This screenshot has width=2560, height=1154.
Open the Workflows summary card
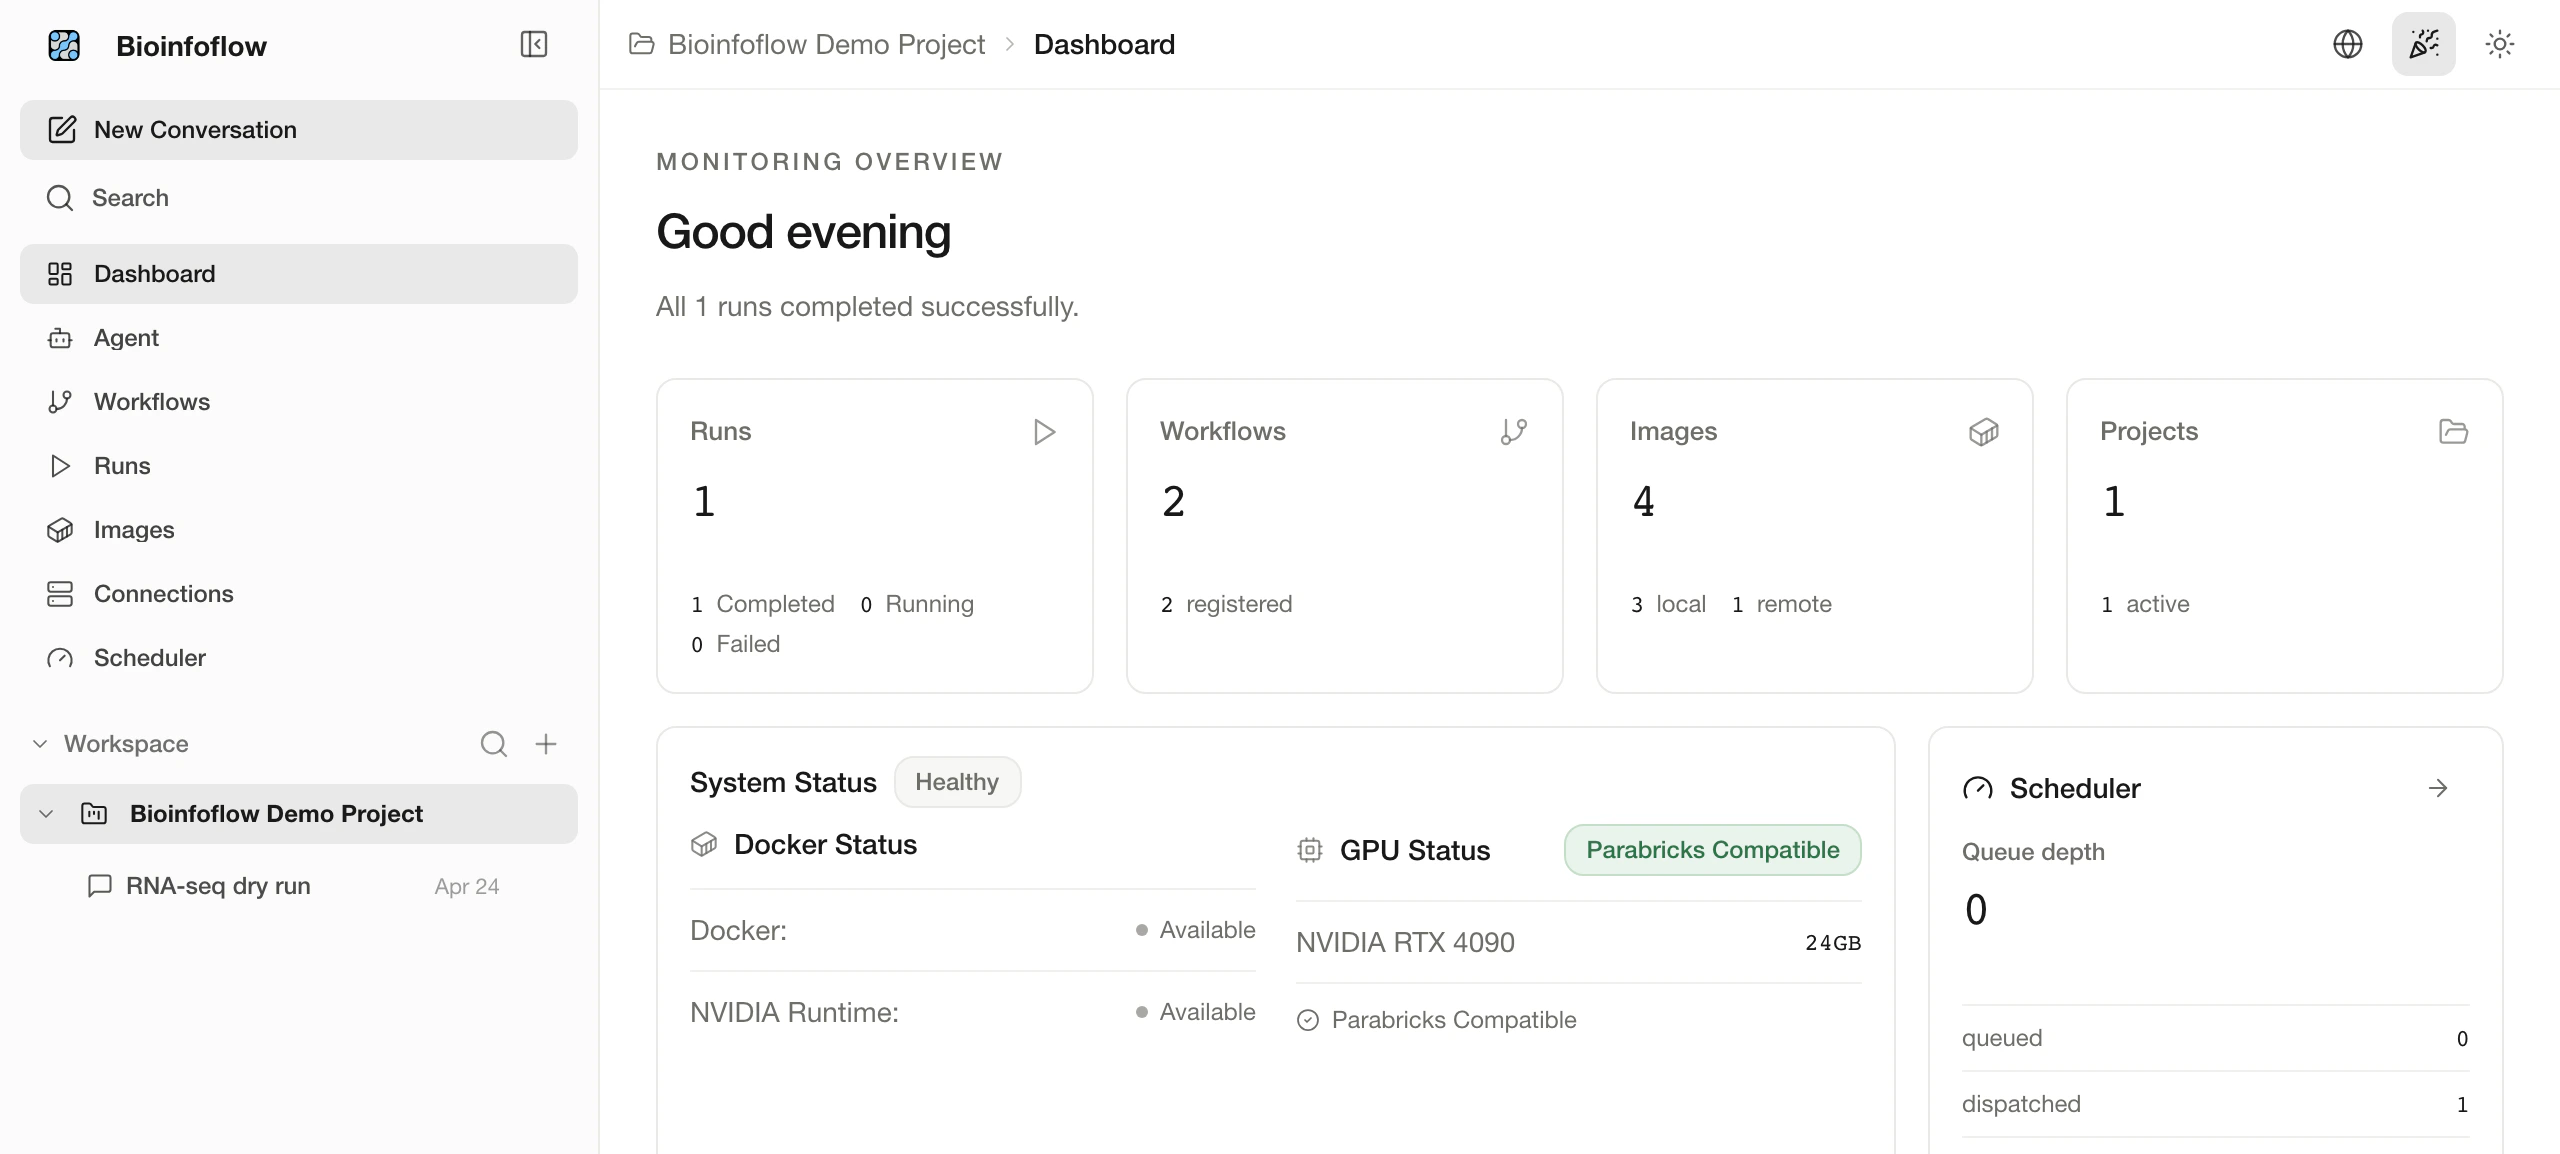tap(1345, 536)
